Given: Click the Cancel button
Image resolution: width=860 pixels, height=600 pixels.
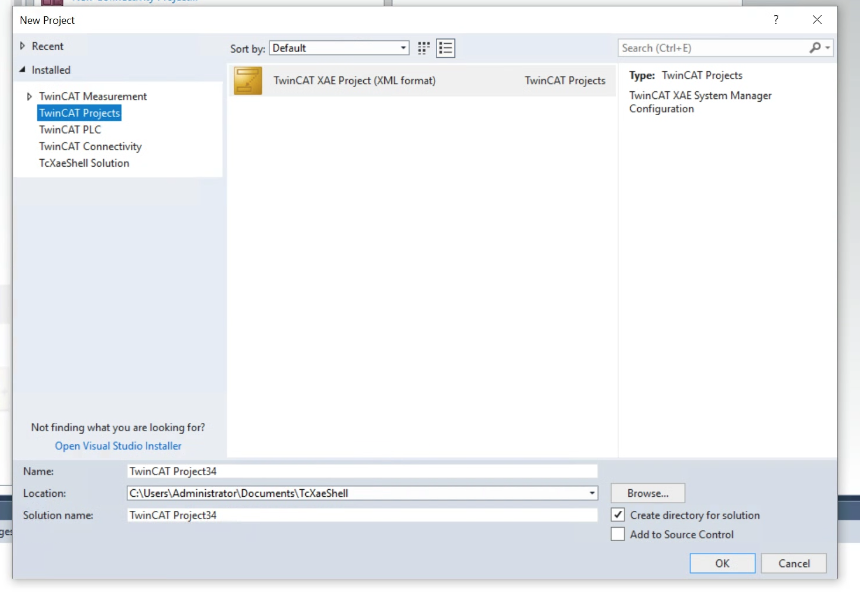Looking at the screenshot, I should point(794,563).
